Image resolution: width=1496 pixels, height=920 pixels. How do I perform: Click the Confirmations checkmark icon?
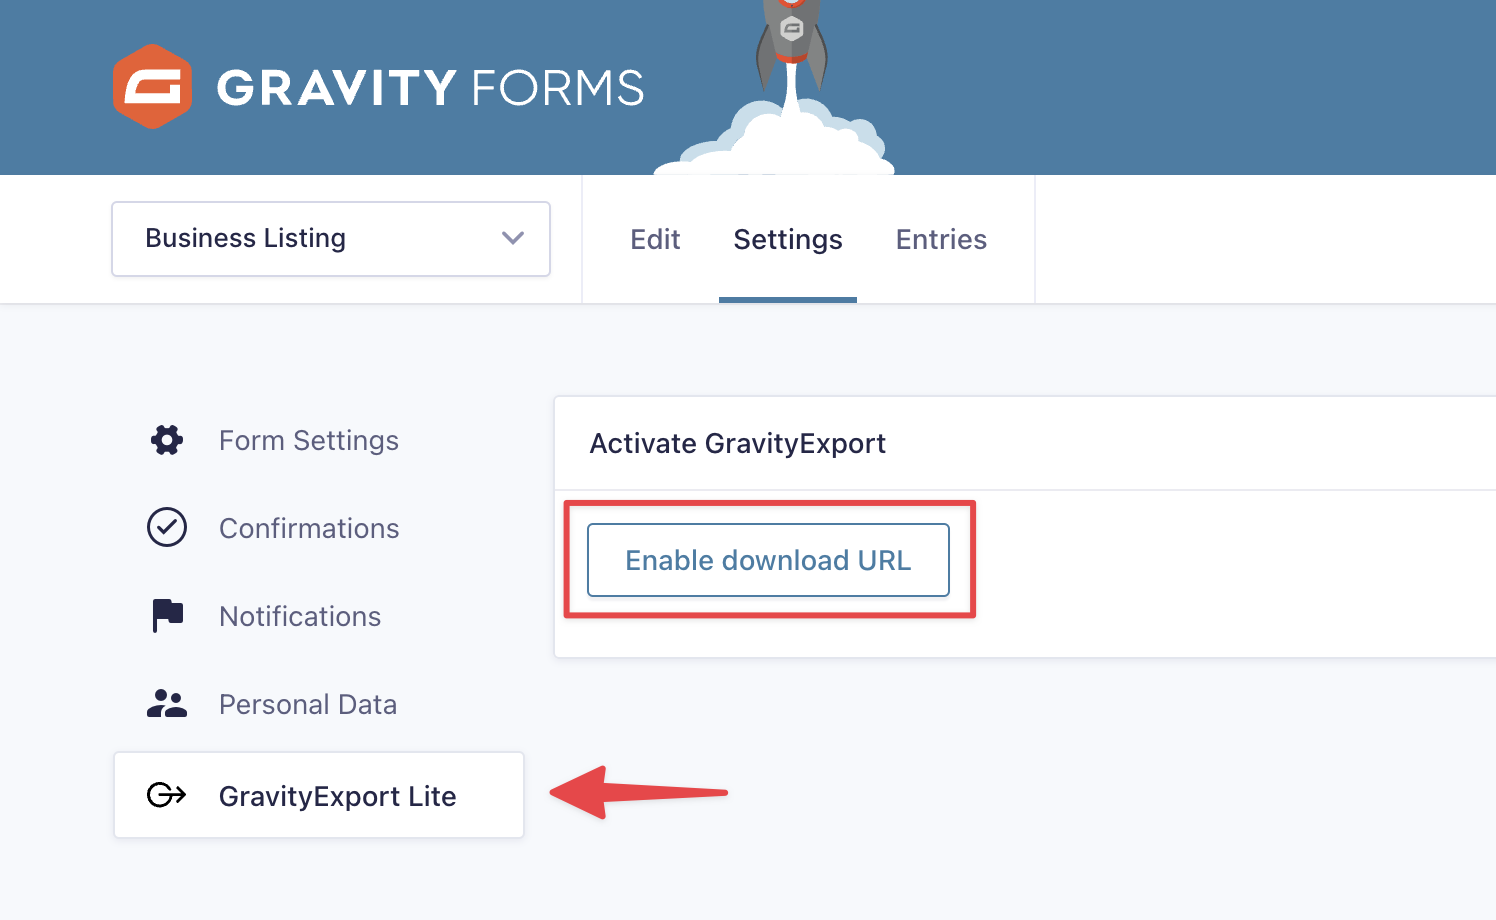point(166,527)
